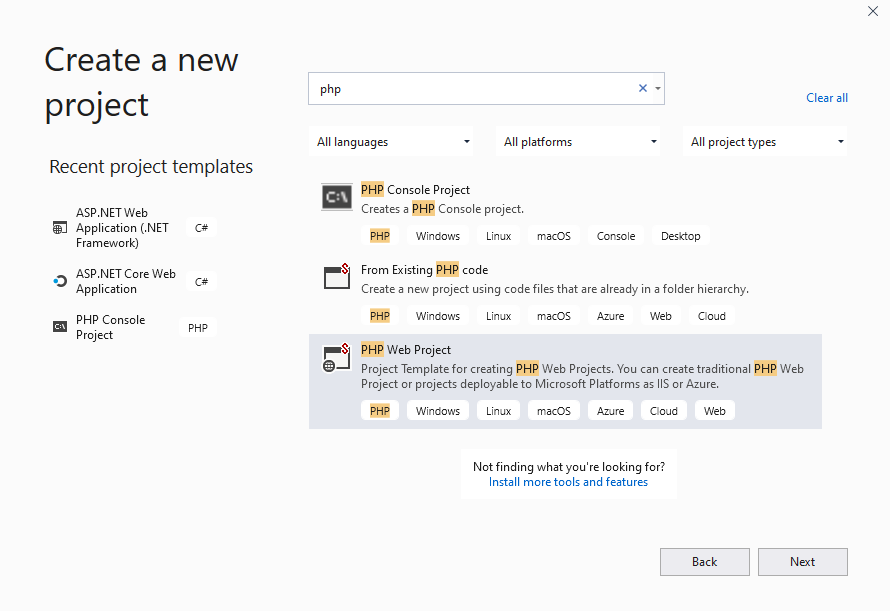Select the PHP Console Project template title
The width and height of the screenshot is (890, 611).
point(415,190)
